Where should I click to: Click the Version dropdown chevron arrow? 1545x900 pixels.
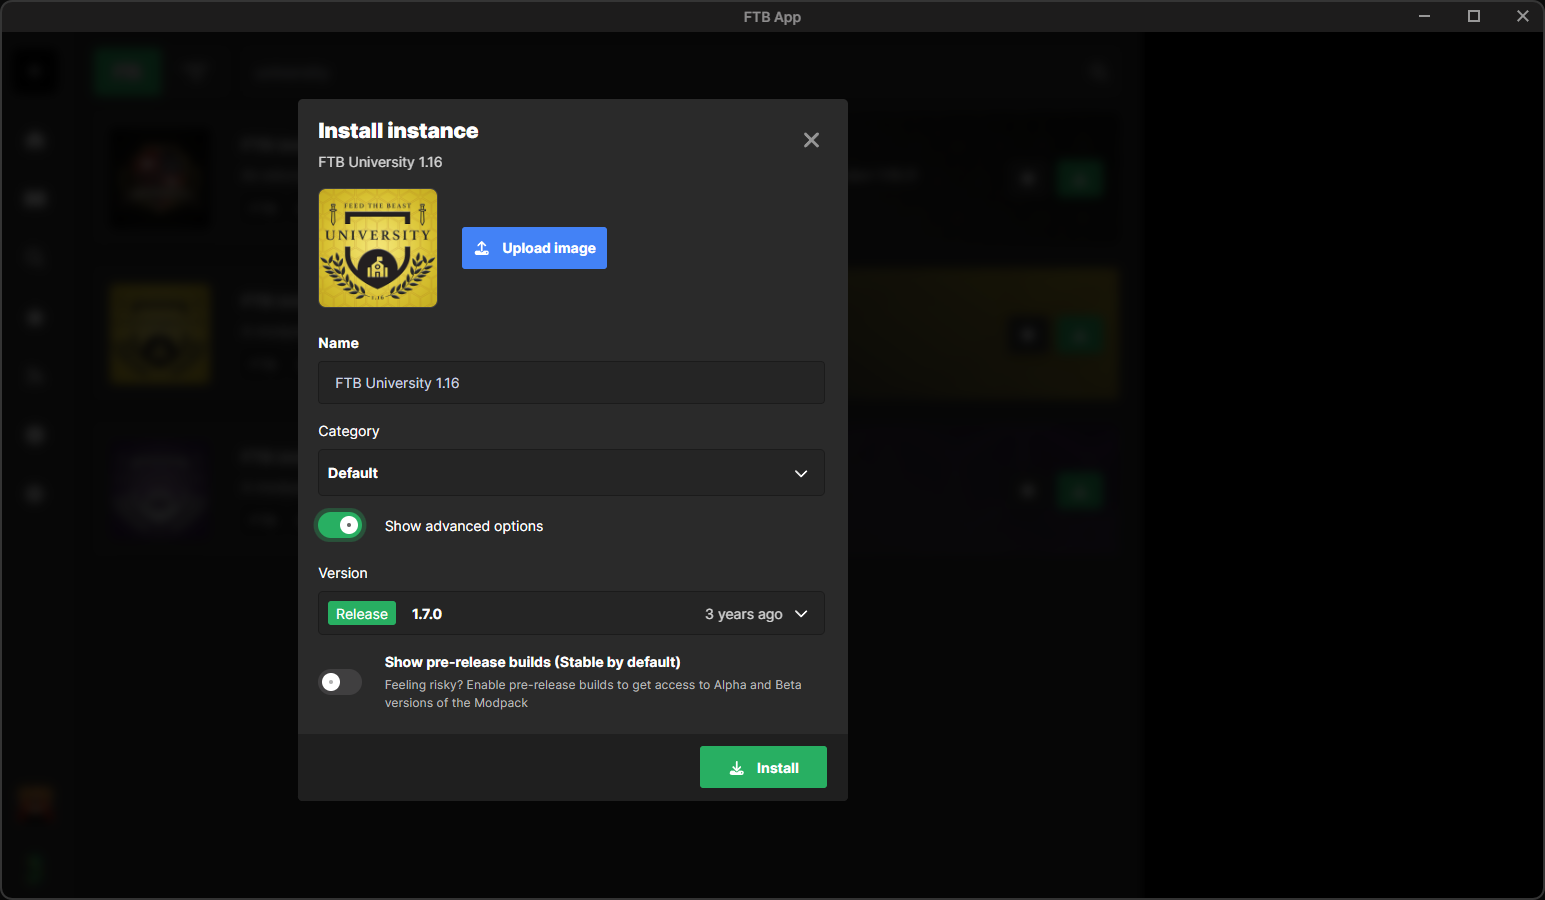[x=801, y=614]
